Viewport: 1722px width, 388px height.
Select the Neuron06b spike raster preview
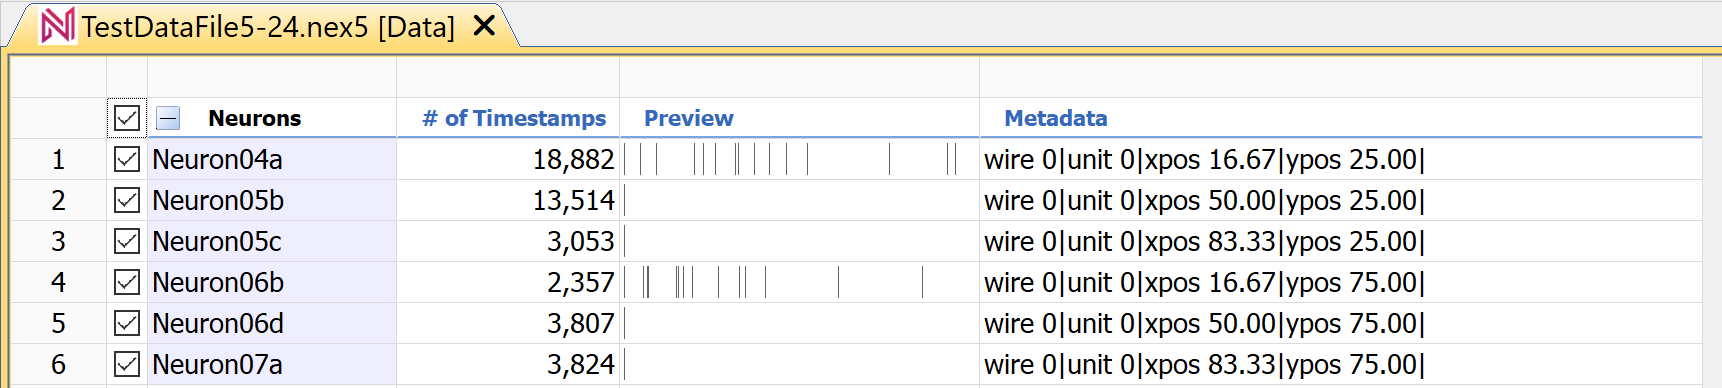pos(799,282)
